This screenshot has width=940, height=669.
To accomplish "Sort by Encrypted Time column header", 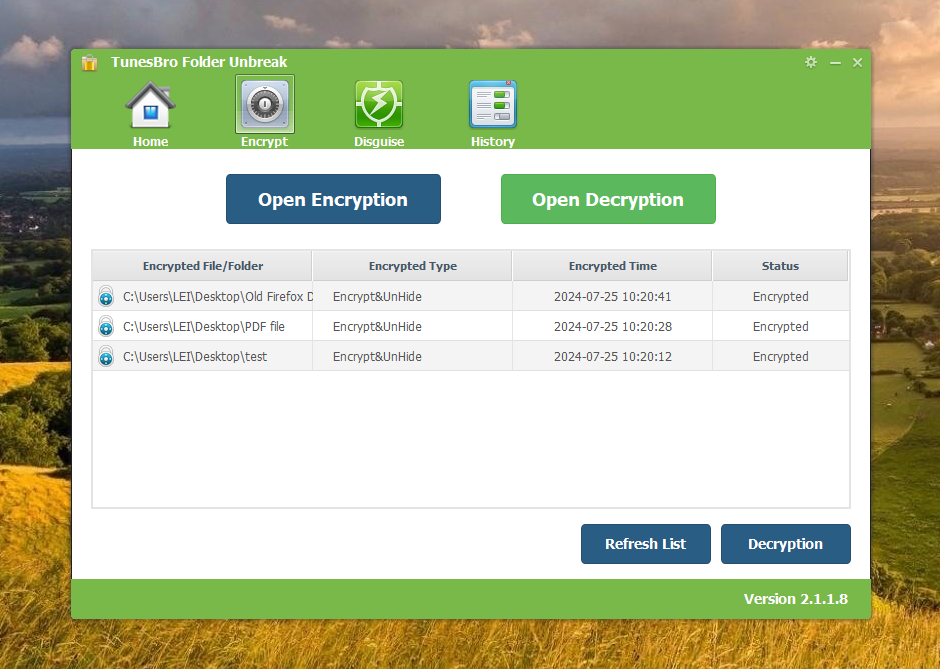I will point(612,266).
